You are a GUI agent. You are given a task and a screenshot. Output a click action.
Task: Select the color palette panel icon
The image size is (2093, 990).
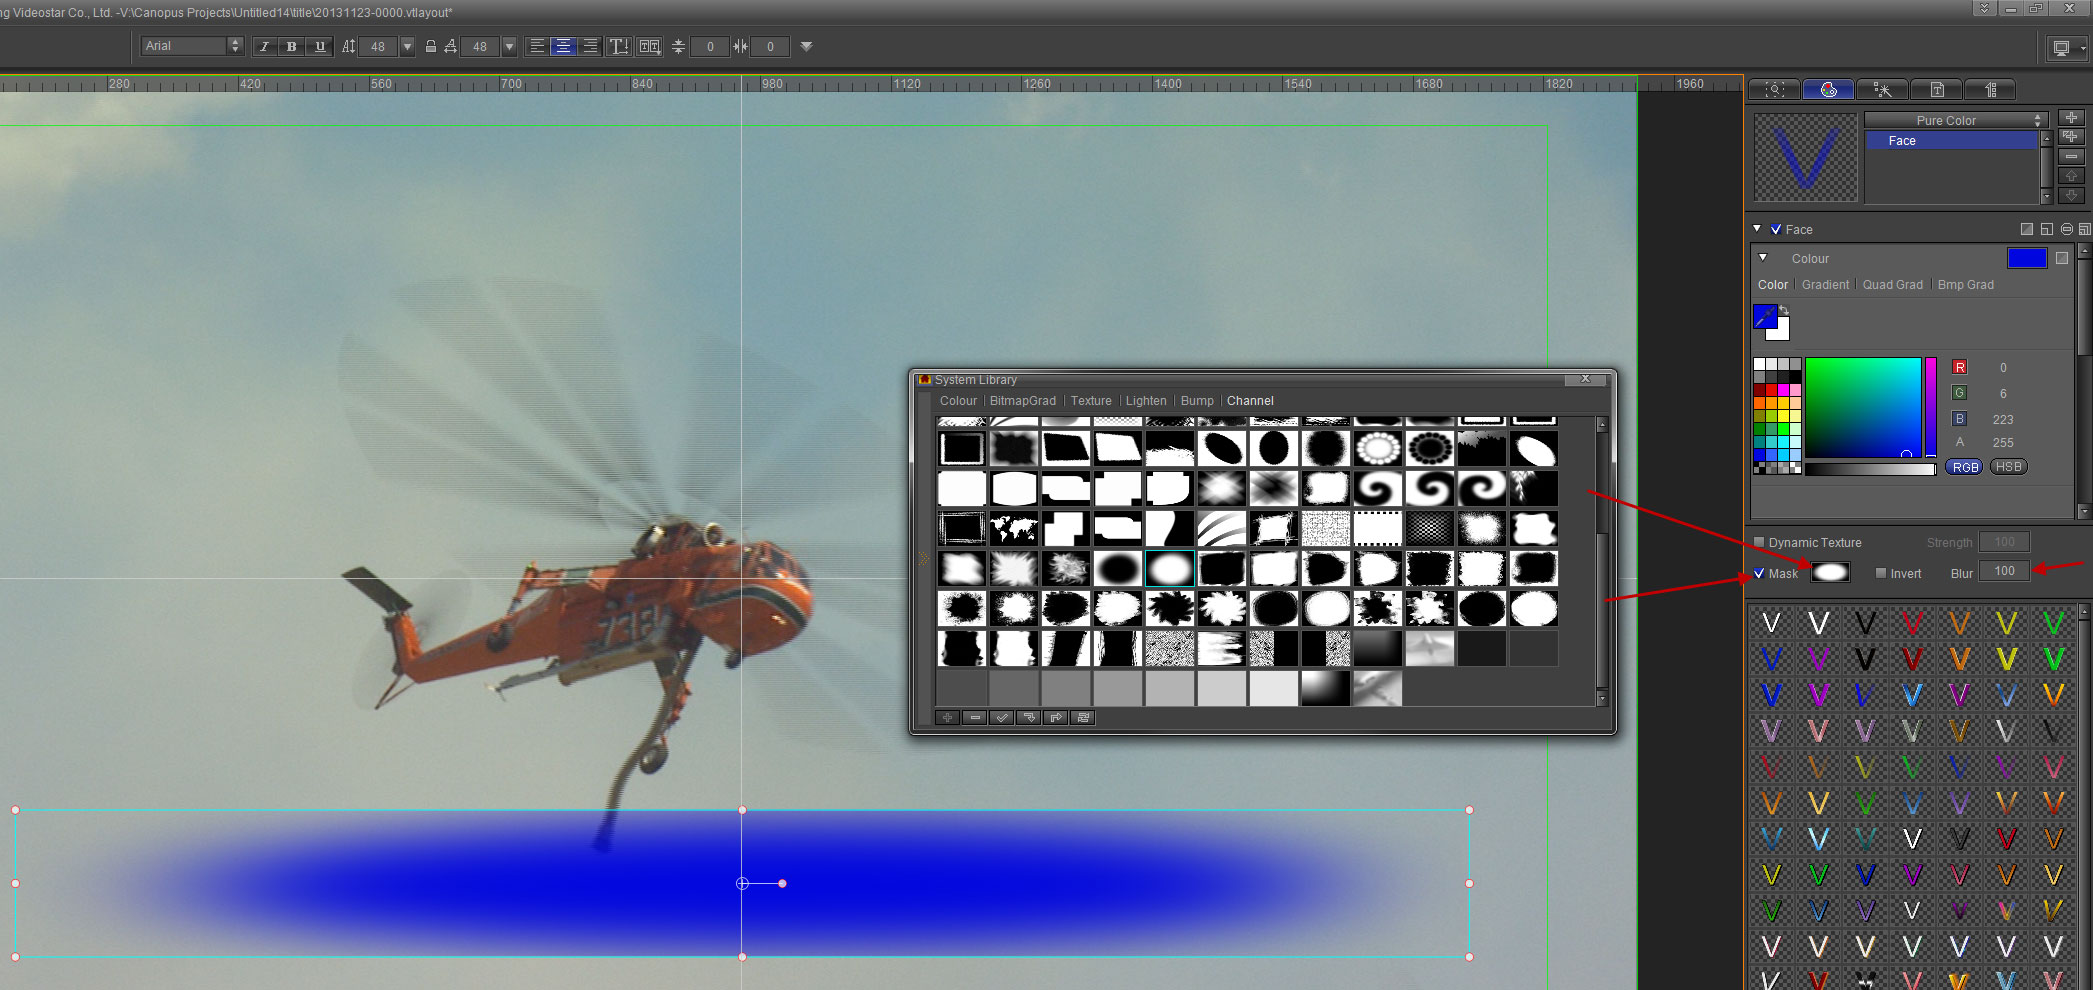(x=1828, y=90)
